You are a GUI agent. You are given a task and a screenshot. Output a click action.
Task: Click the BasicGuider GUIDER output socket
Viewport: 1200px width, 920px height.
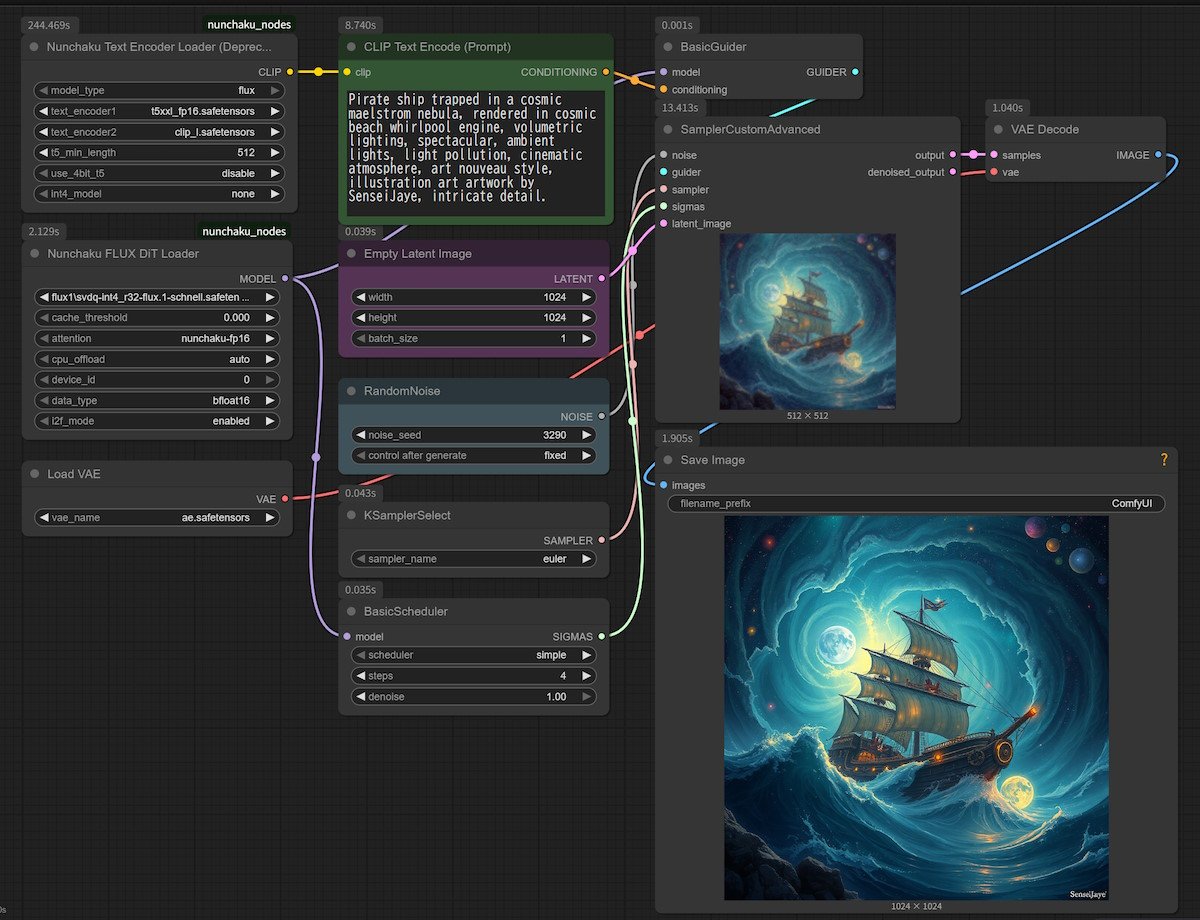click(855, 72)
